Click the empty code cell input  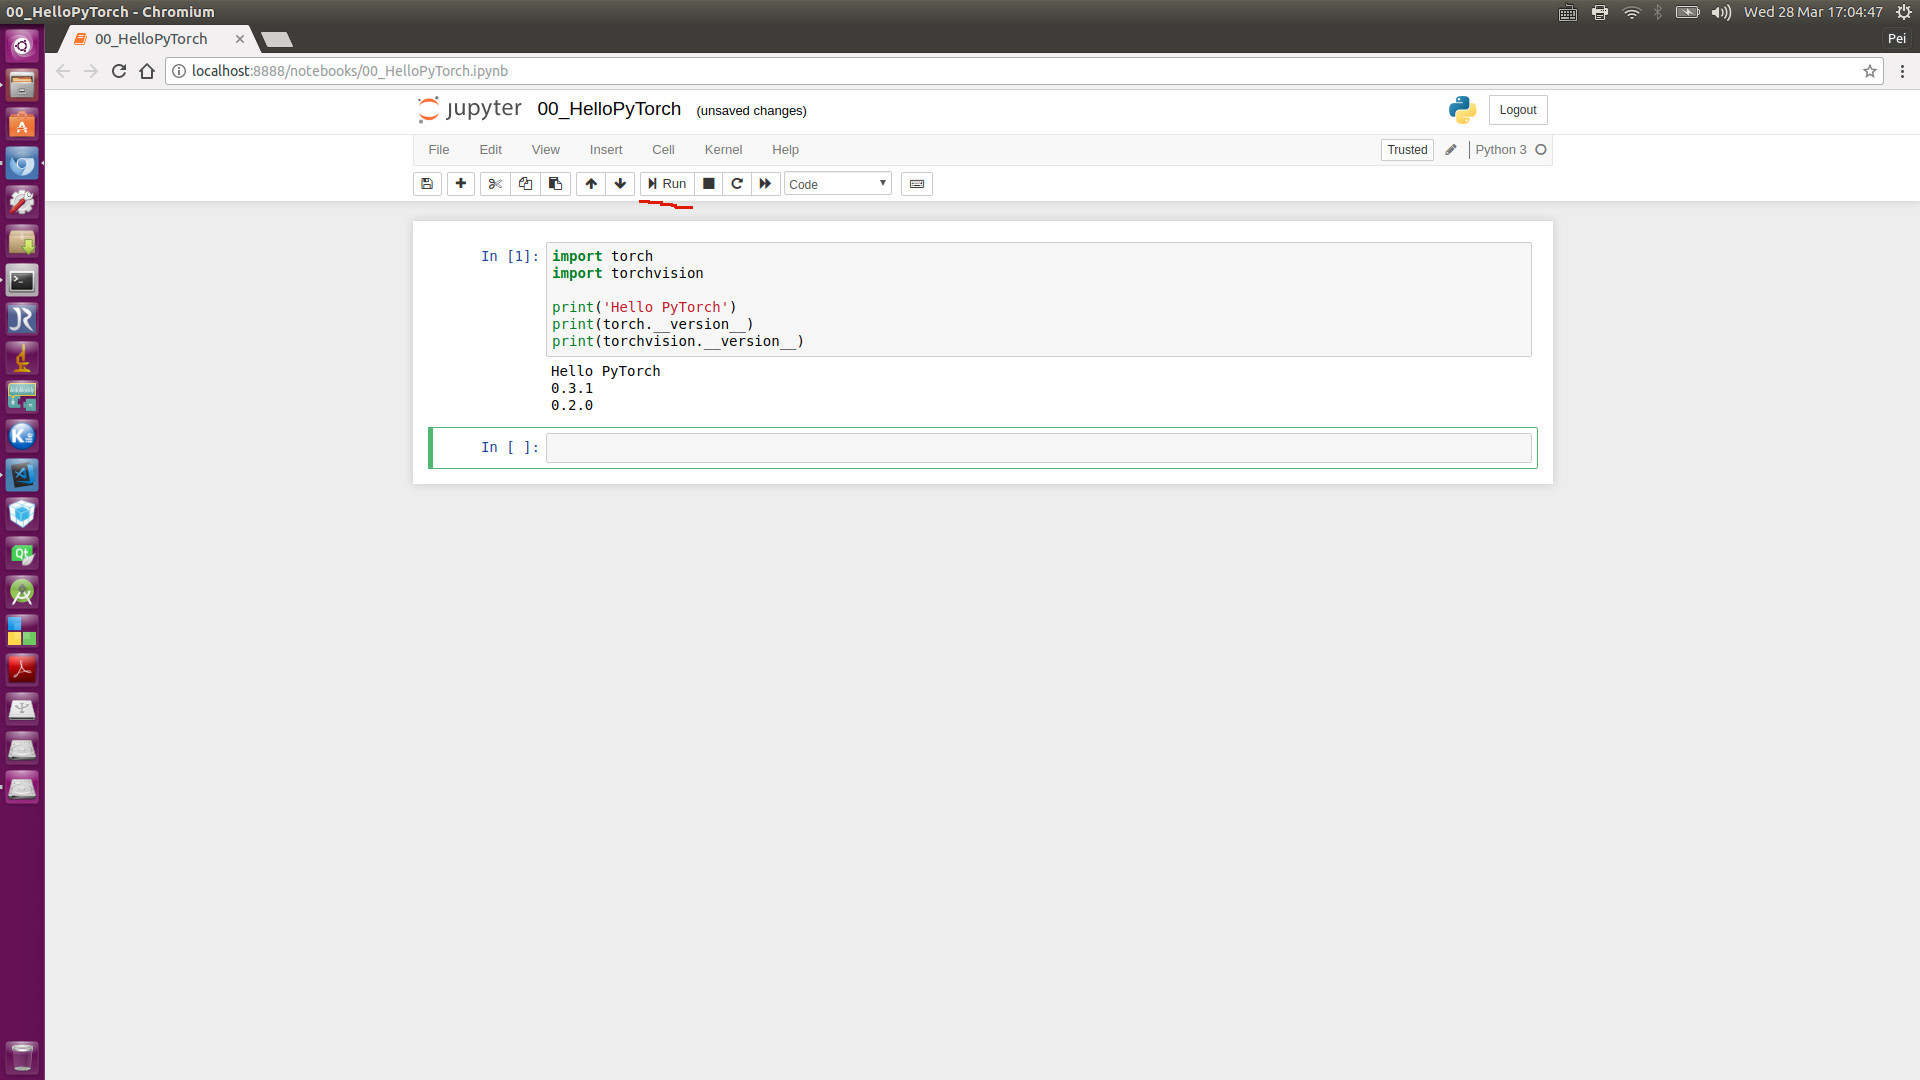[x=1037, y=448]
